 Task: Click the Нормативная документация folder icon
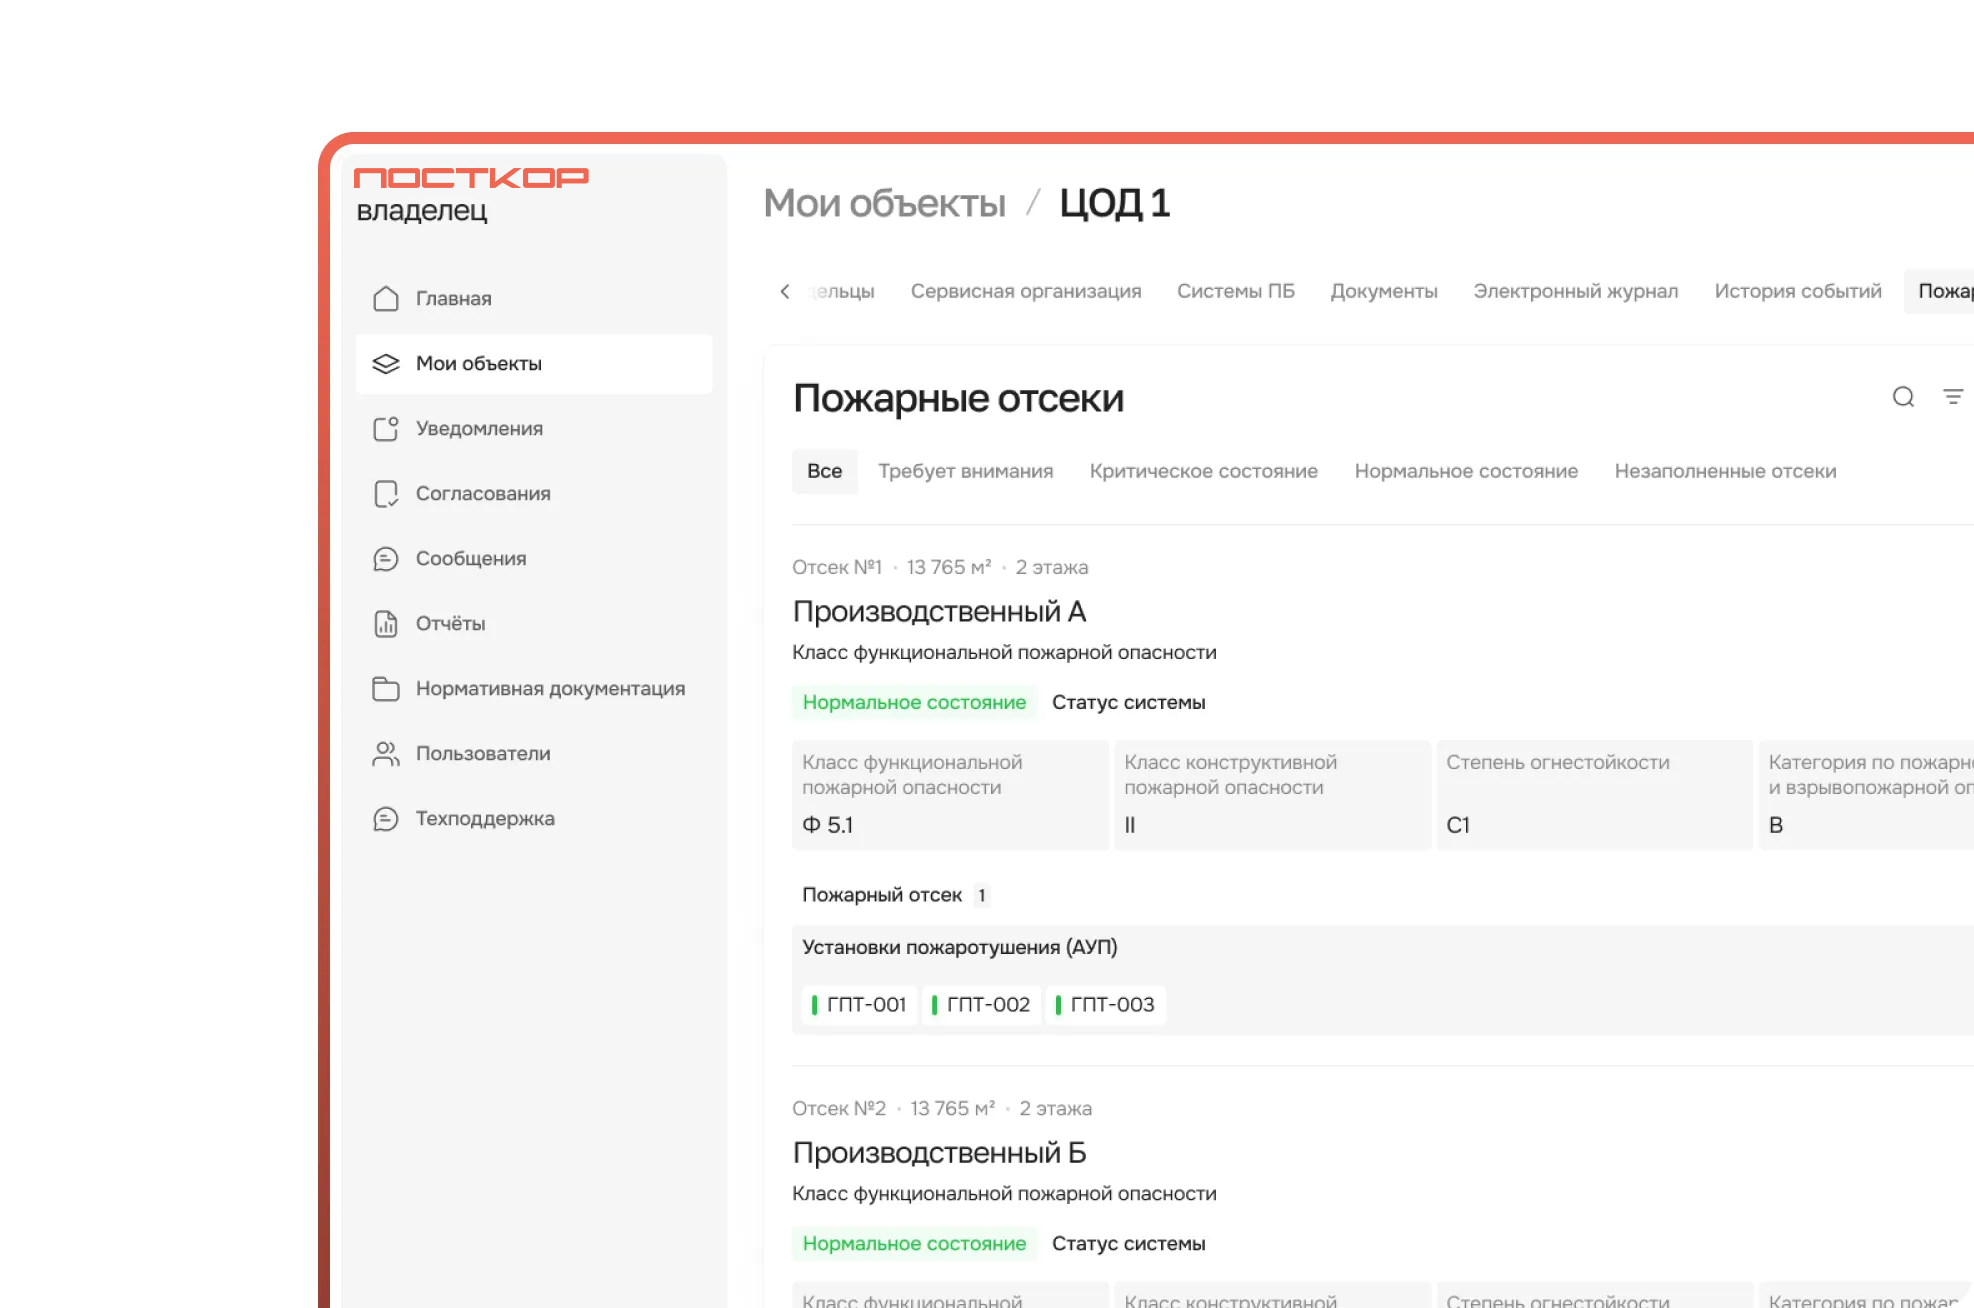click(x=386, y=689)
